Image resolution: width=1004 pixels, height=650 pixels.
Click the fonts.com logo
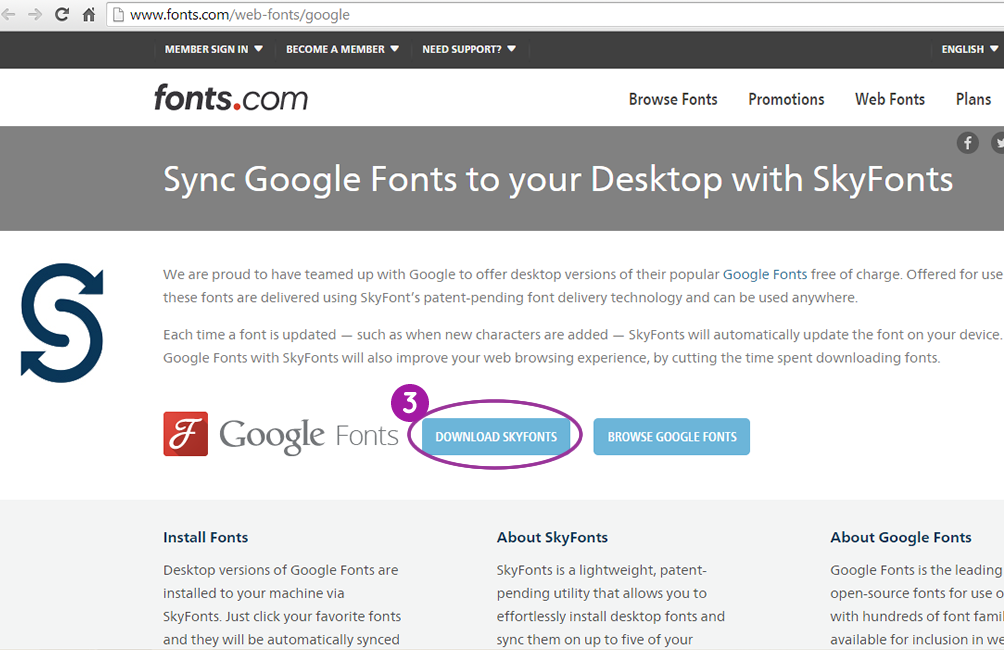coord(231,98)
